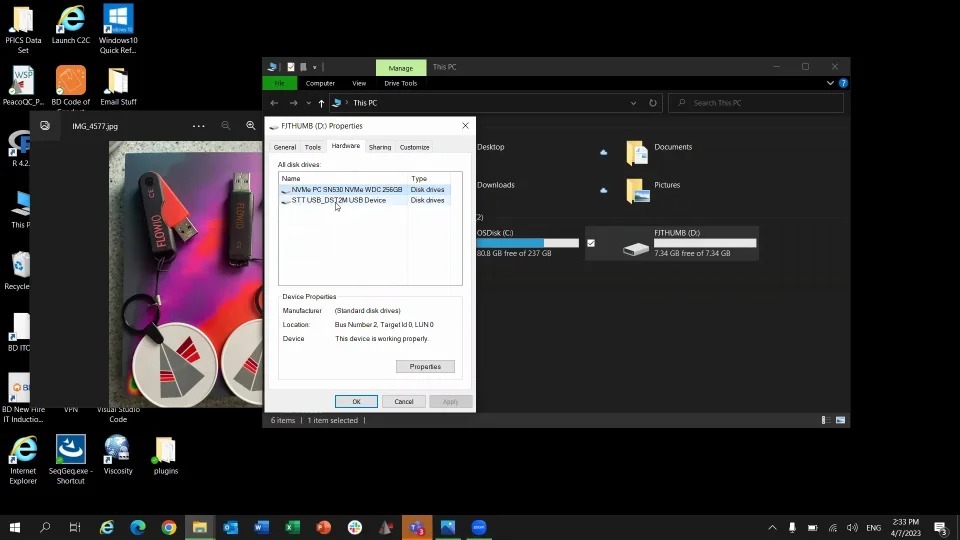Click the File Explorer help question mark icon
Image resolution: width=960 pixels, height=540 pixels.
[x=844, y=83]
